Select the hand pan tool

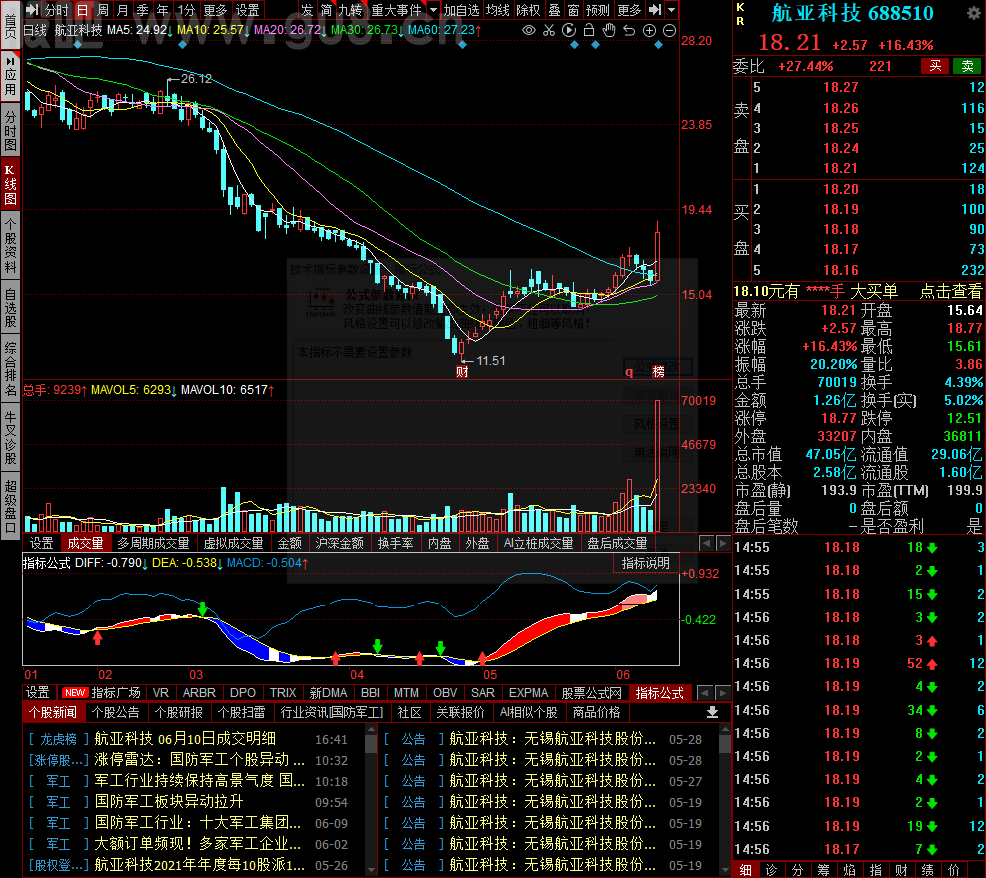[x=609, y=30]
